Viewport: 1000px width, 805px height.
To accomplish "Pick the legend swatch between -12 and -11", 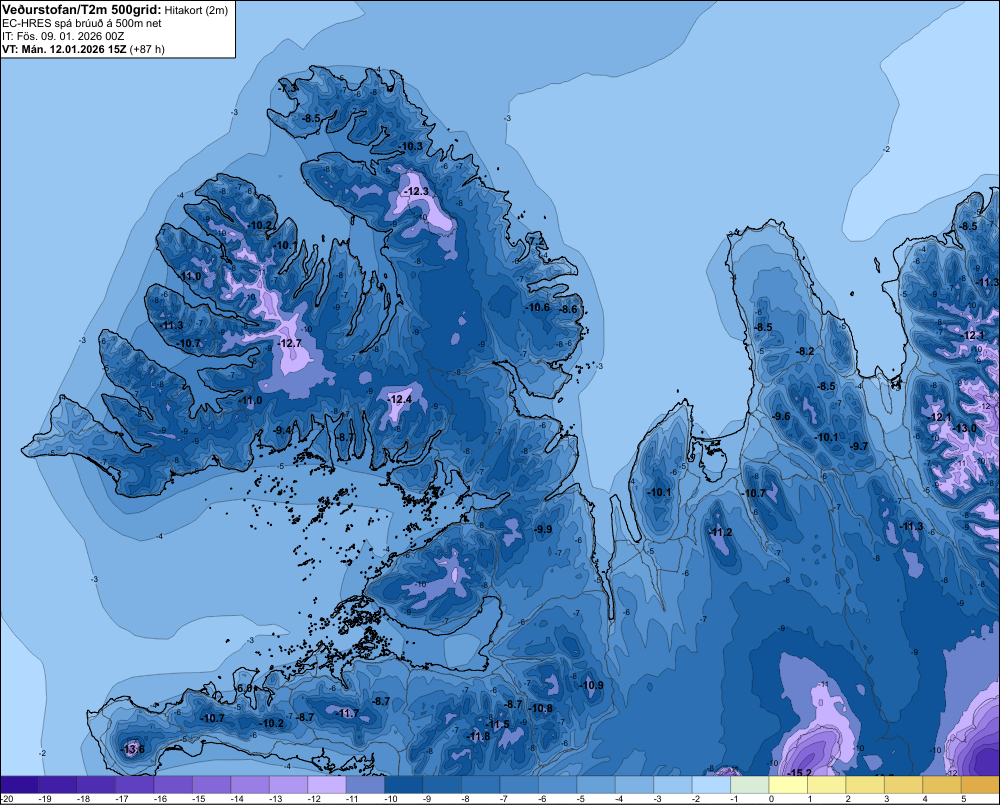I will tap(327, 785).
